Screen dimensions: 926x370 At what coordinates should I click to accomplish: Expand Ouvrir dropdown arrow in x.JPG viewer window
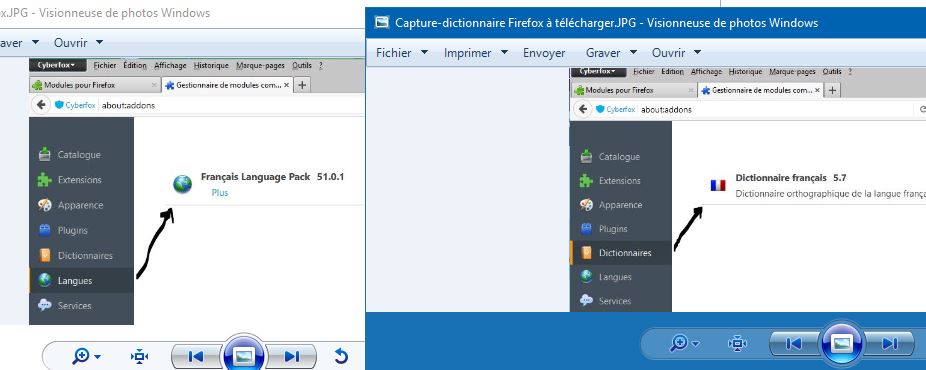[99, 42]
